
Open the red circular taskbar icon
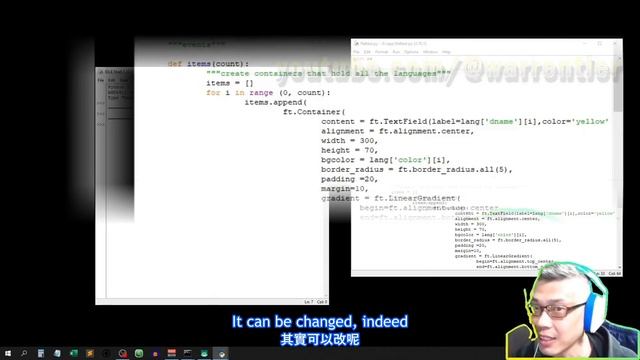122,353
